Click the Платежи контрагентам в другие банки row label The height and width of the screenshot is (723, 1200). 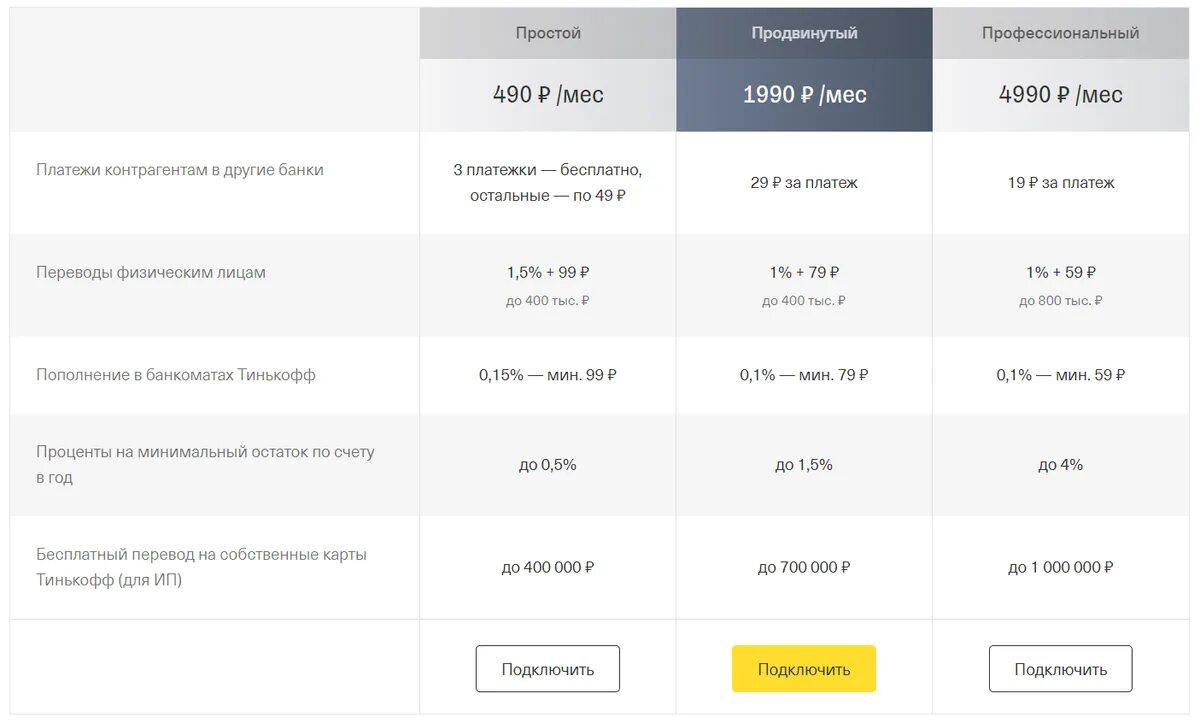180,170
